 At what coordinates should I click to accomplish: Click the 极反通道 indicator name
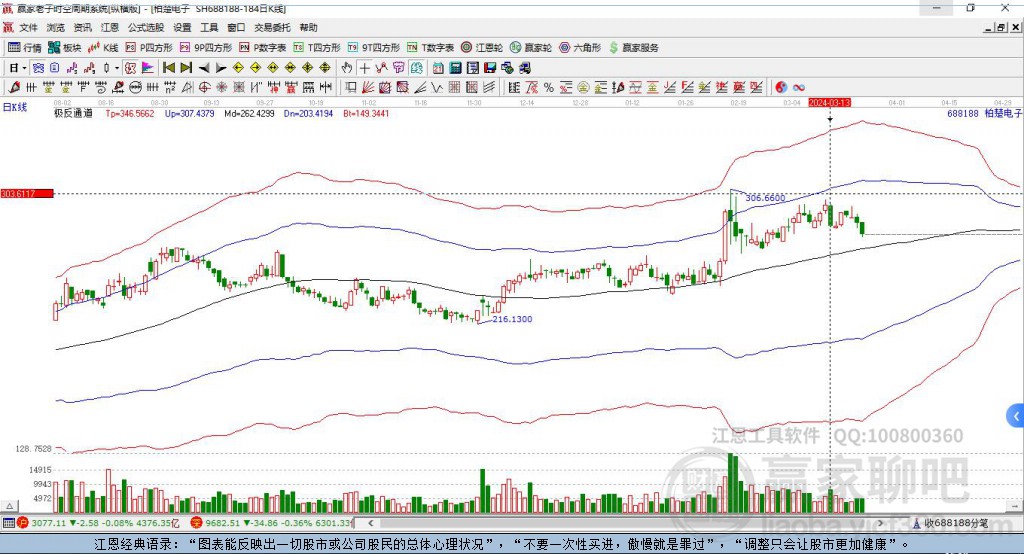coord(73,113)
